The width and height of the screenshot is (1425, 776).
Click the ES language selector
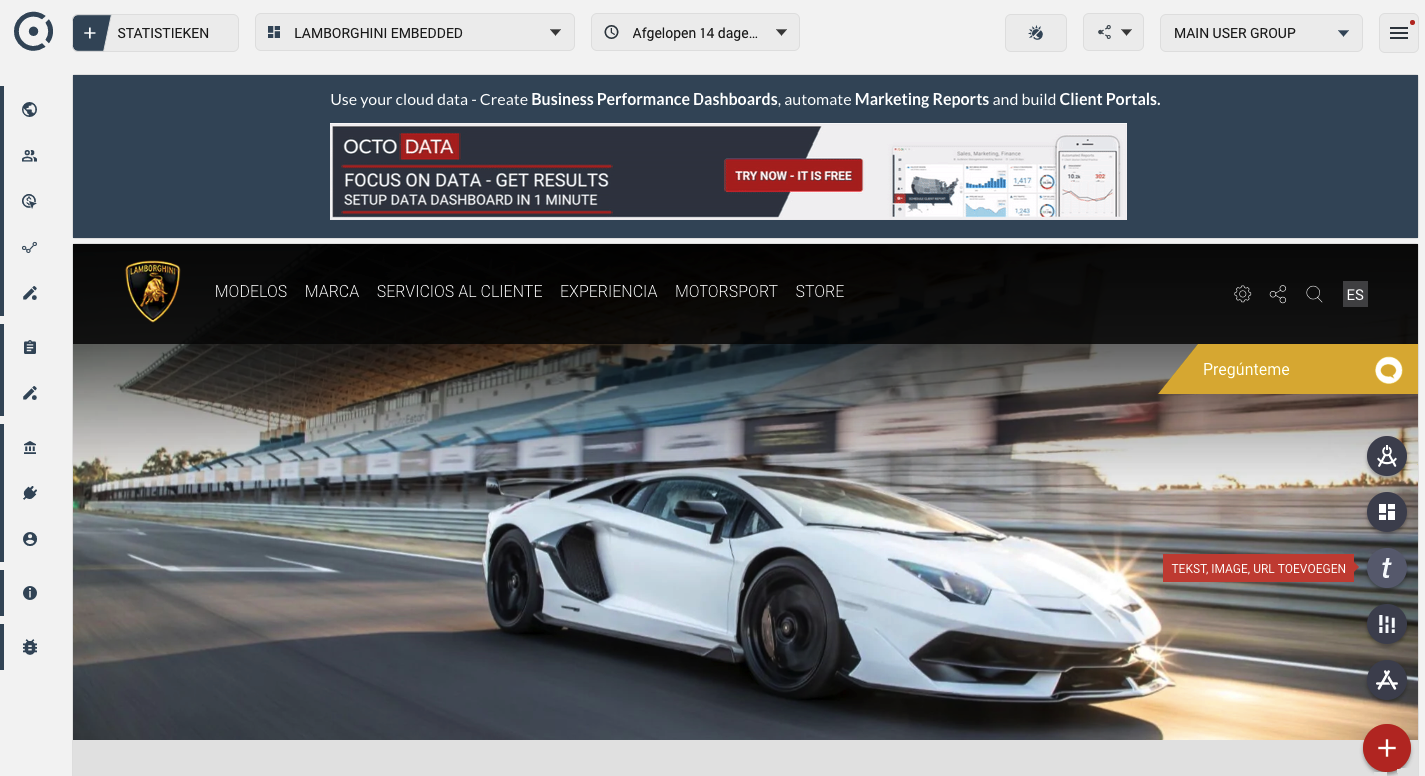coord(1355,294)
